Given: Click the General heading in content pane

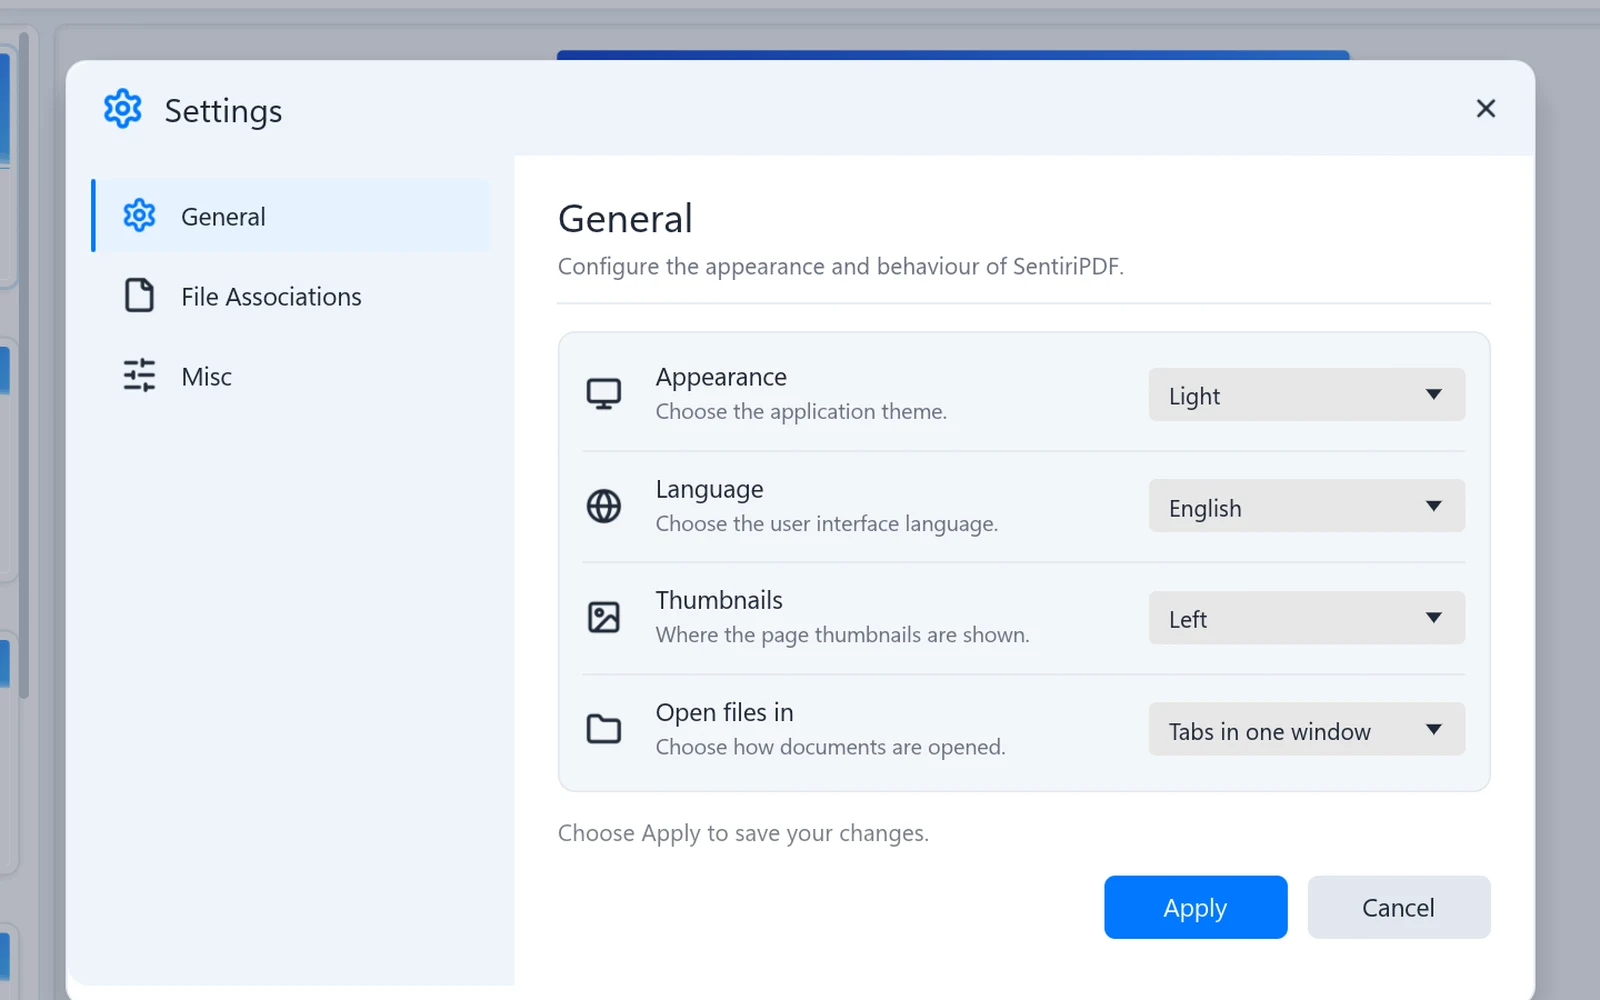Looking at the screenshot, I should pyautogui.click(x=625, y=218).
